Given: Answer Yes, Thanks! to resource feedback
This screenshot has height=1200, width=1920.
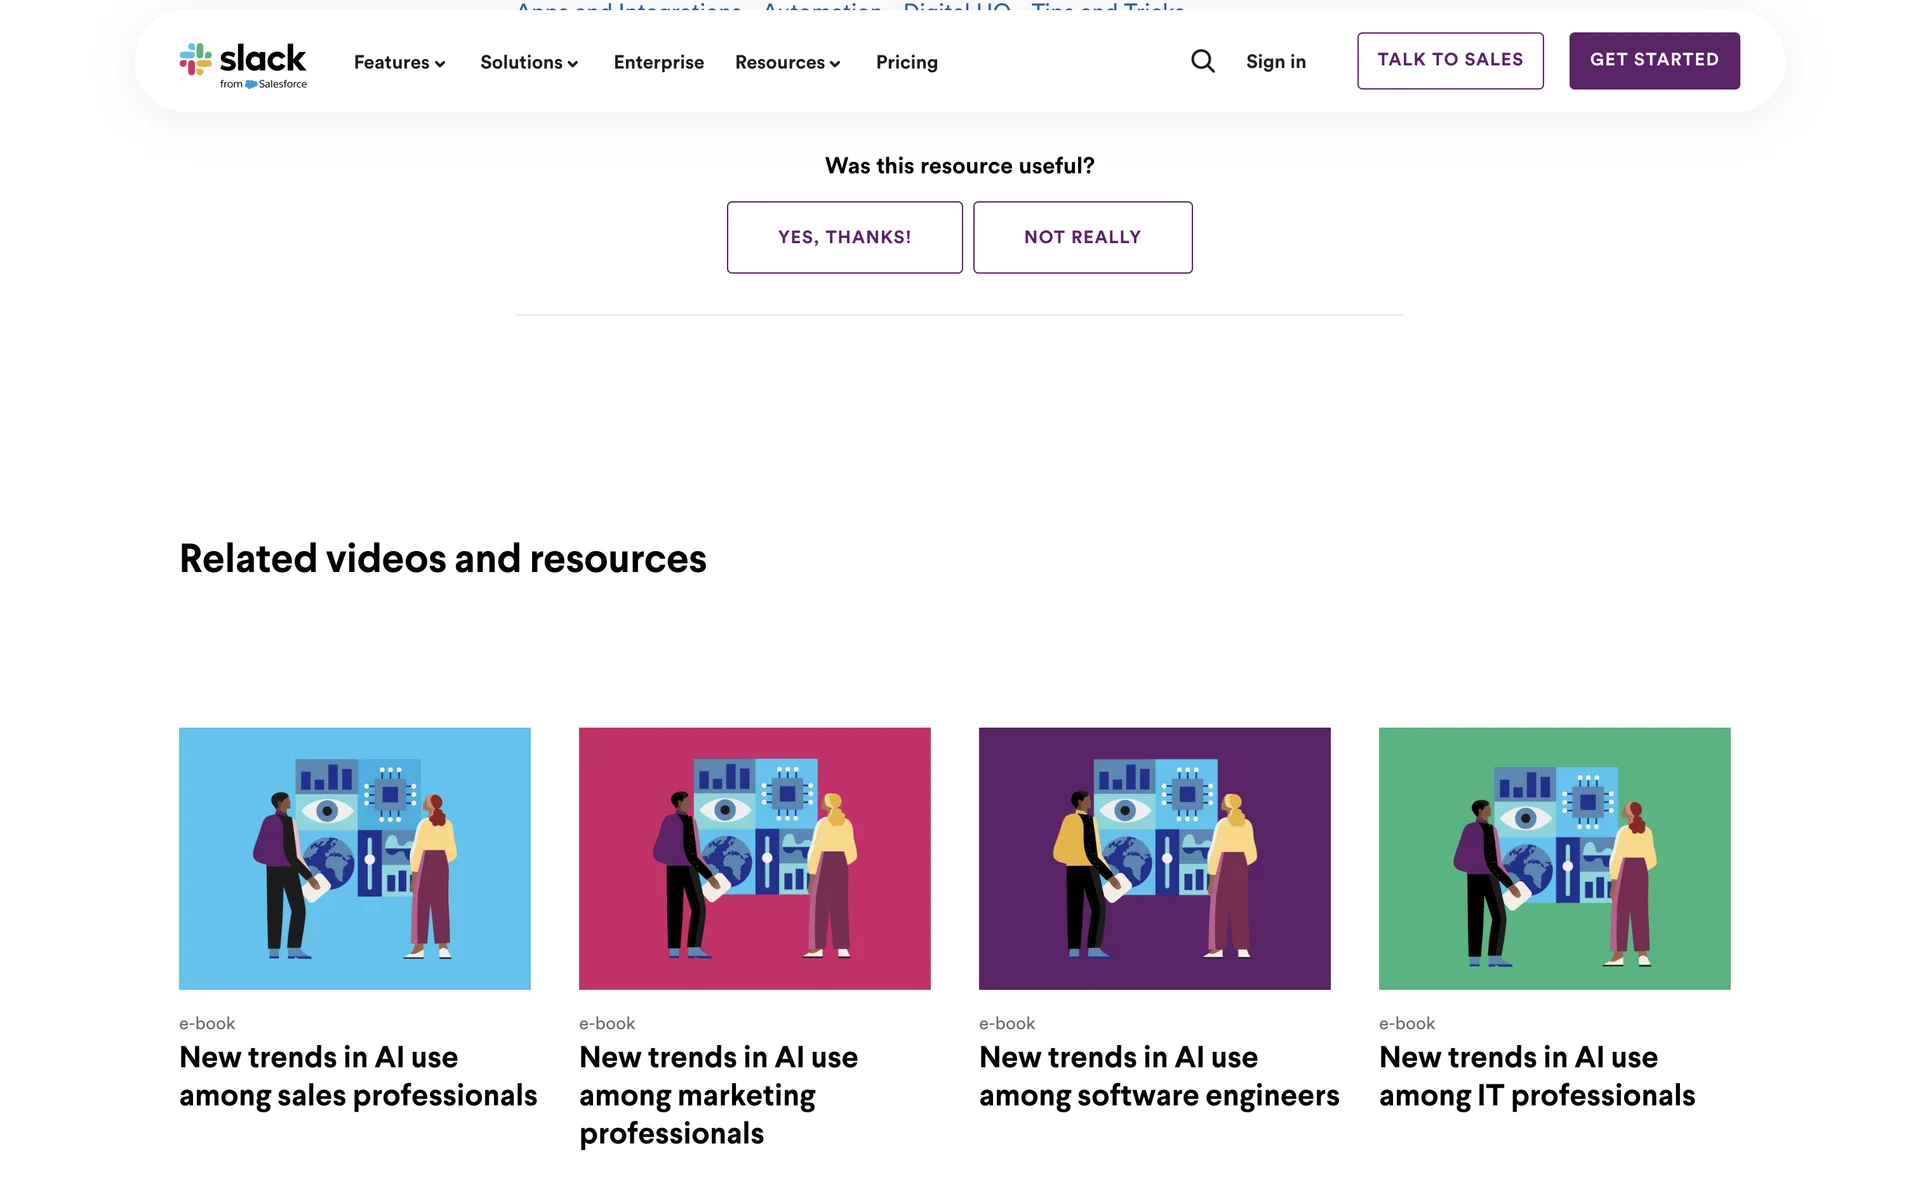Looking at the screenshot, I should pos(844,237).
